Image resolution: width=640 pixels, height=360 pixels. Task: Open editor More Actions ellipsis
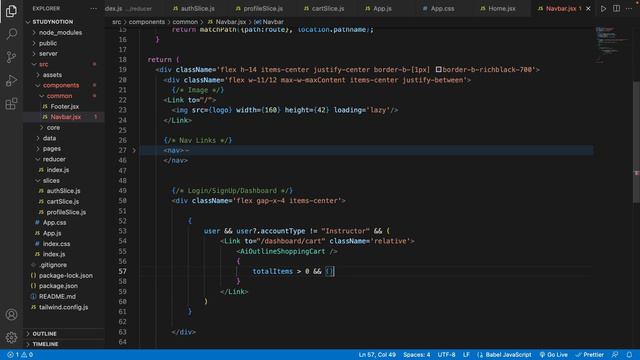[x=629, y=9]
